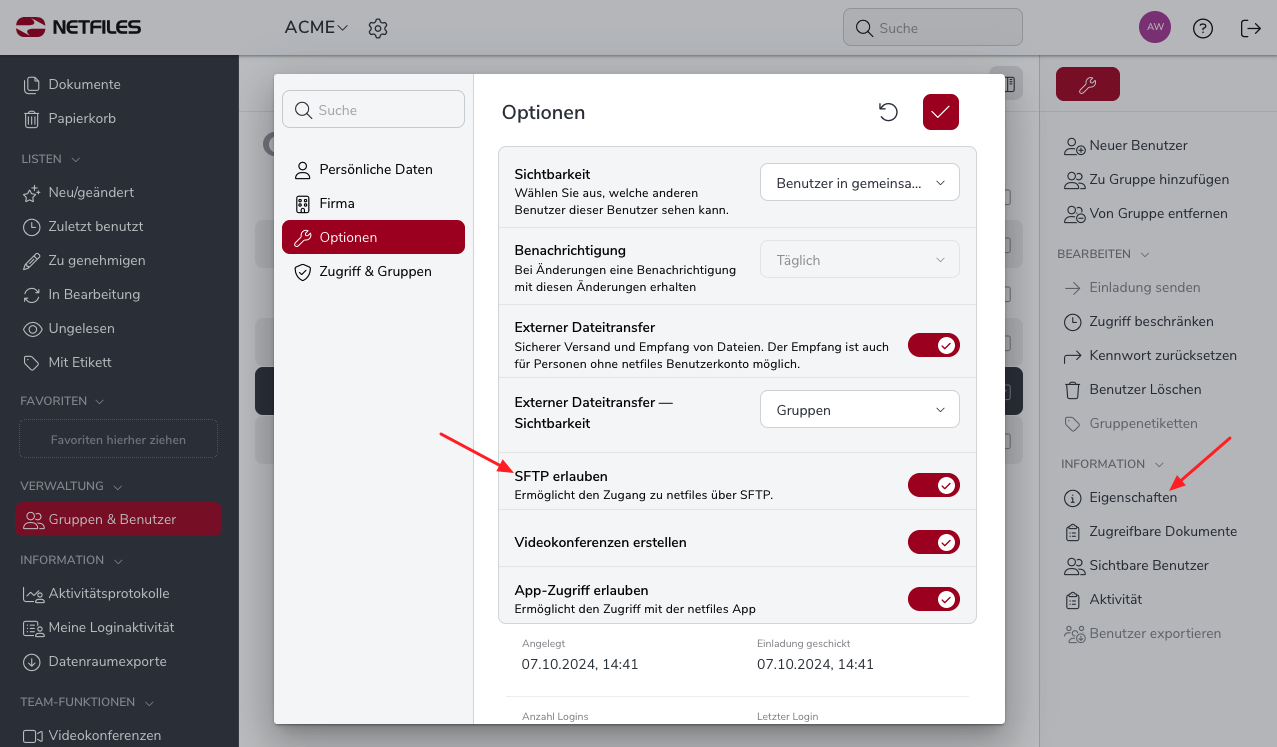Image resolution: width=1277 pixels, height=747 pixels.
Task: Open the settings gear next to ACME
Action: pyautogui.click(x=378, y=28)
